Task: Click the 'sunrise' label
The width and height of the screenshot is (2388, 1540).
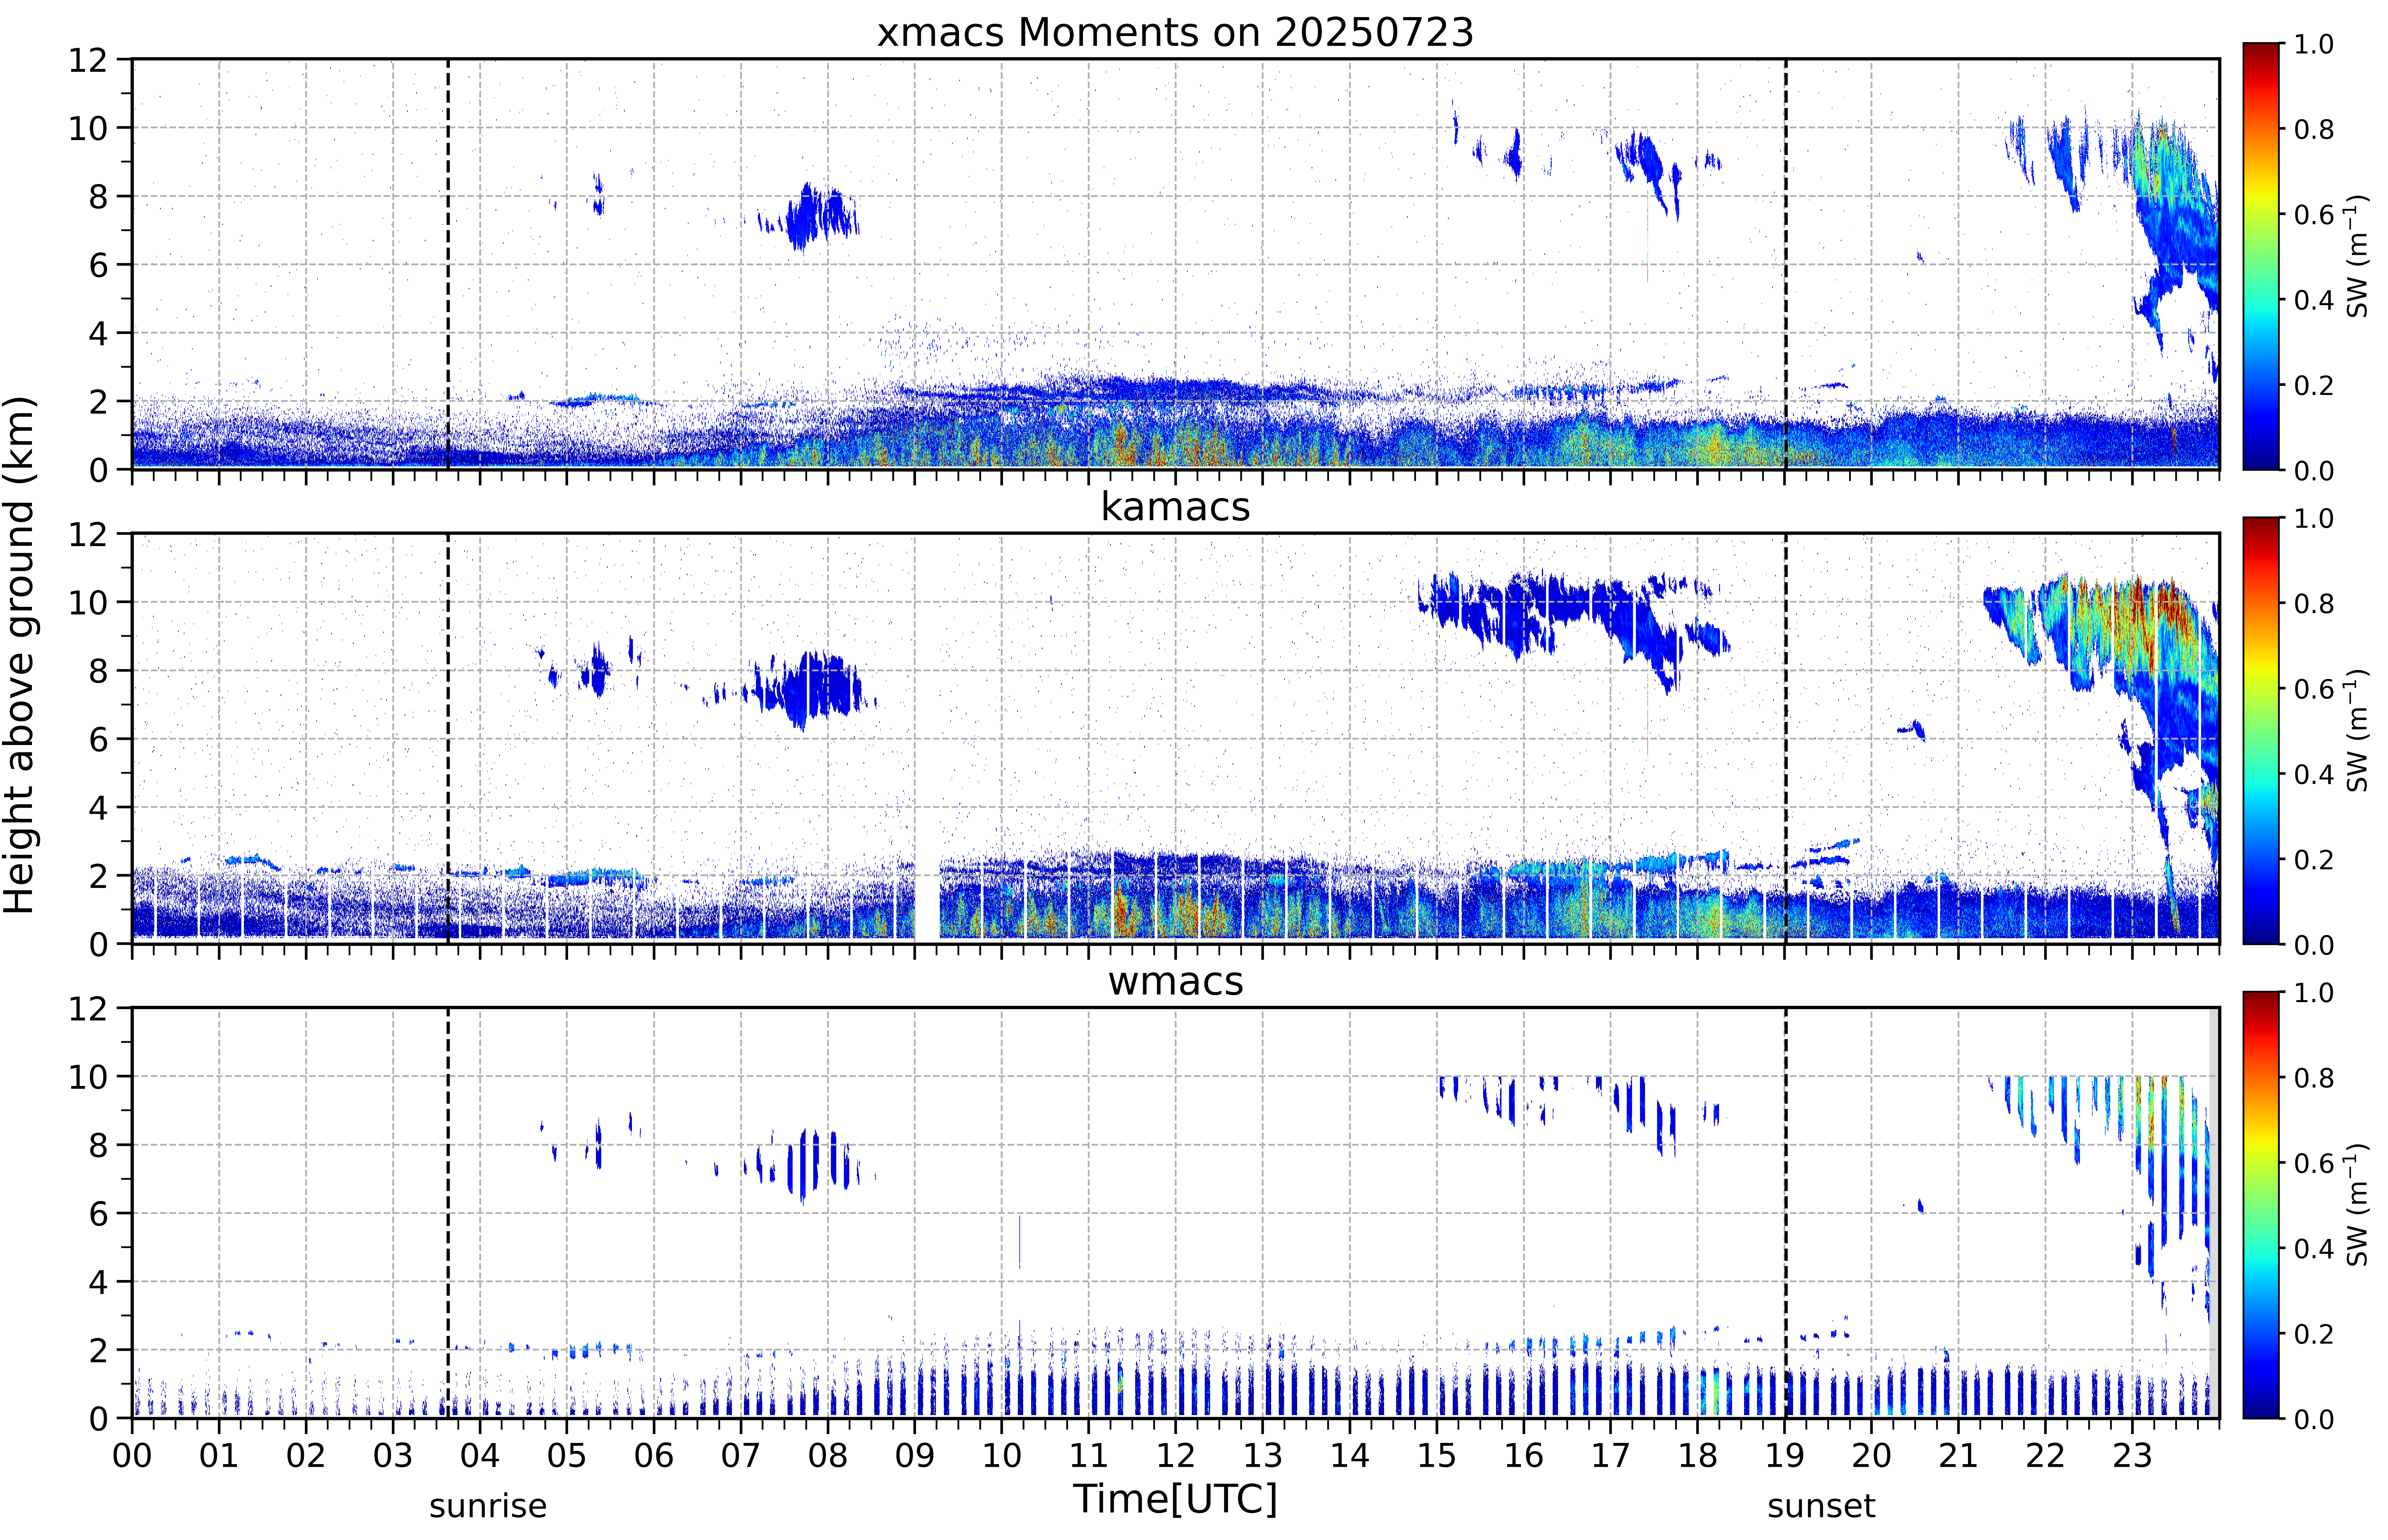Action: (488, 1506)
